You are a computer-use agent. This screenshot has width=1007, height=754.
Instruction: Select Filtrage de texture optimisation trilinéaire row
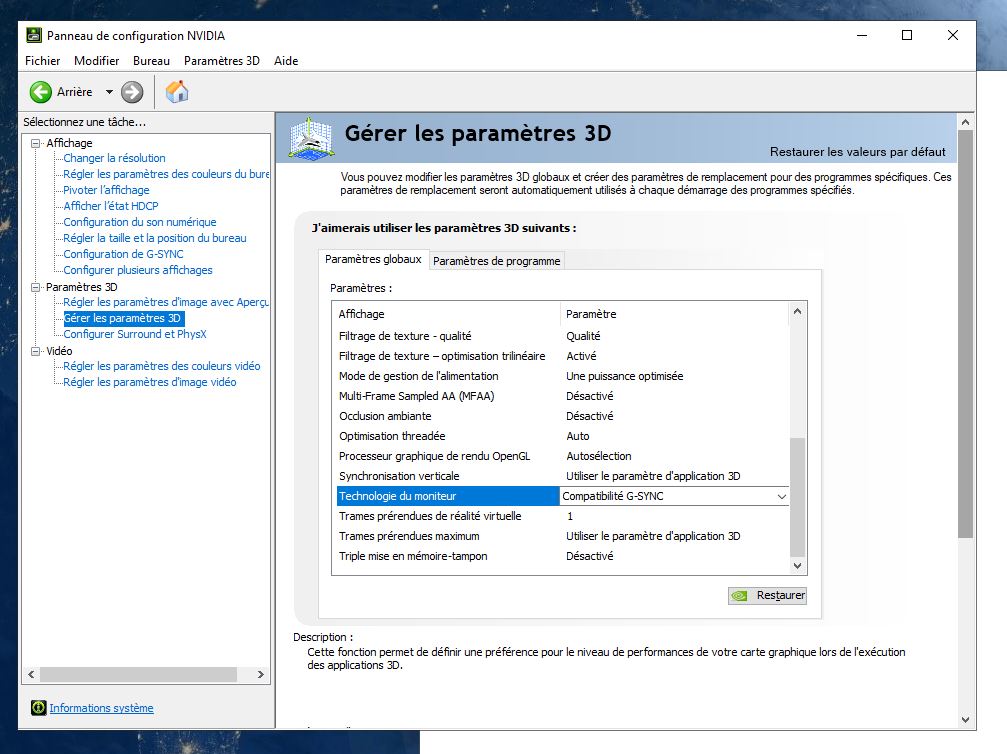tap(563, 356)
